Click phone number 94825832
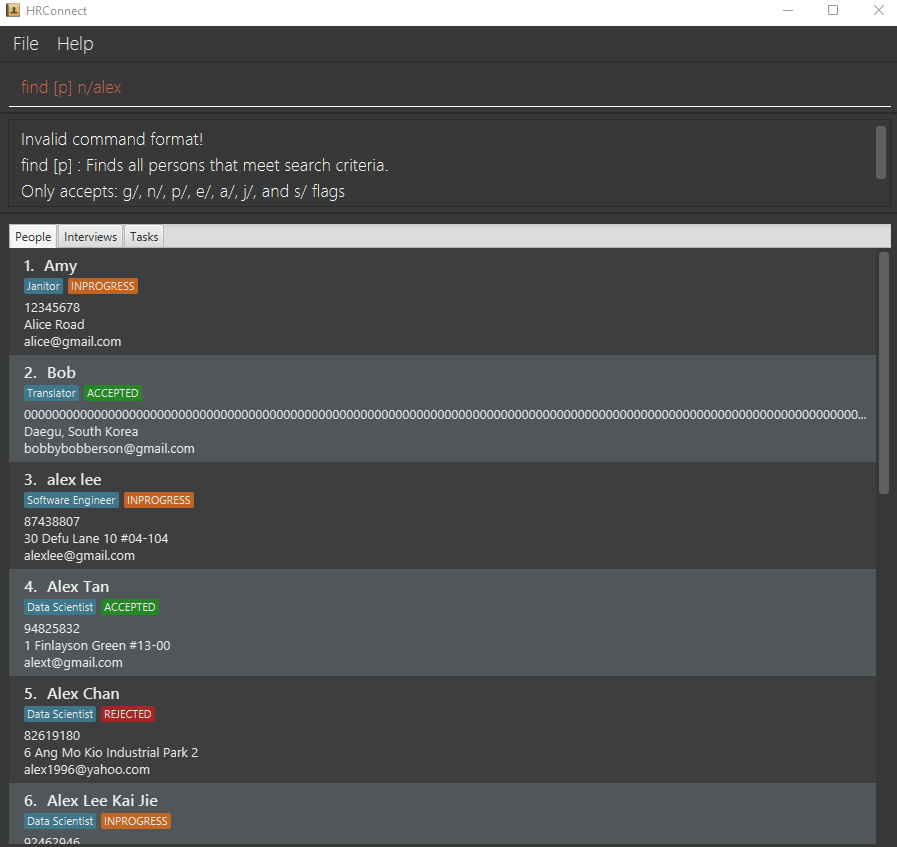 (52, 629)
